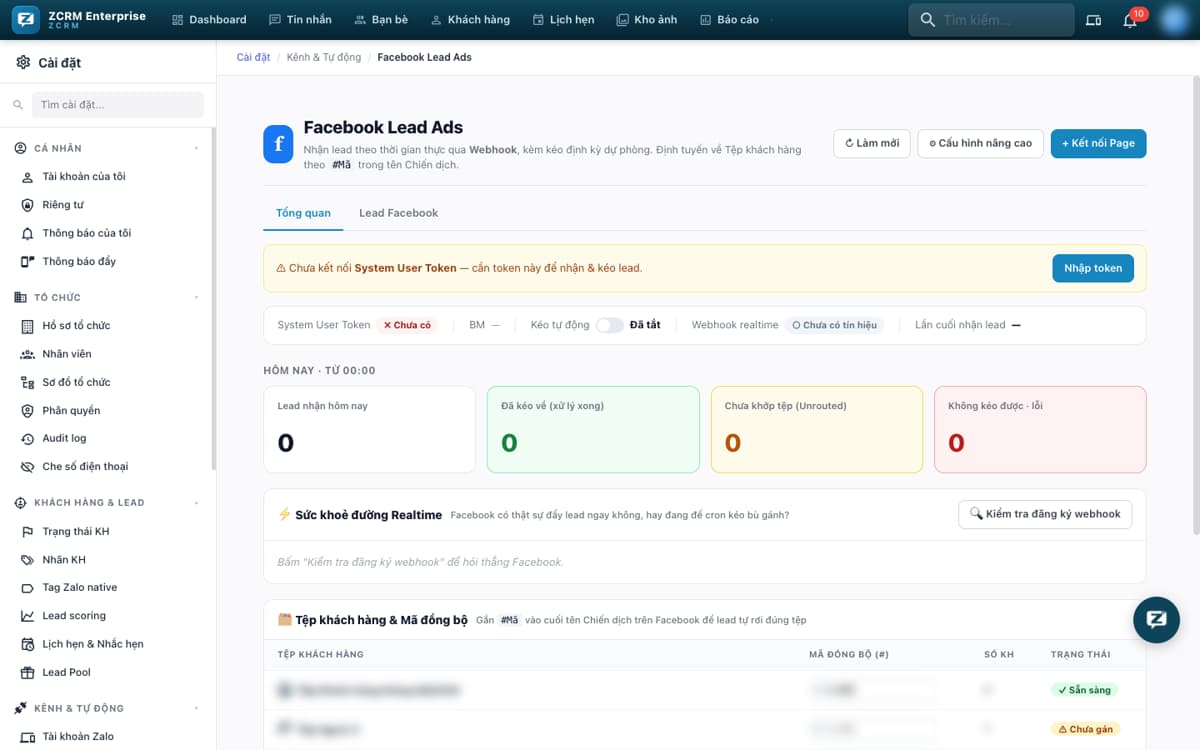Click Kết nối Page button
Viewport: 1200px width, 750px height.
pos(1098,143)
